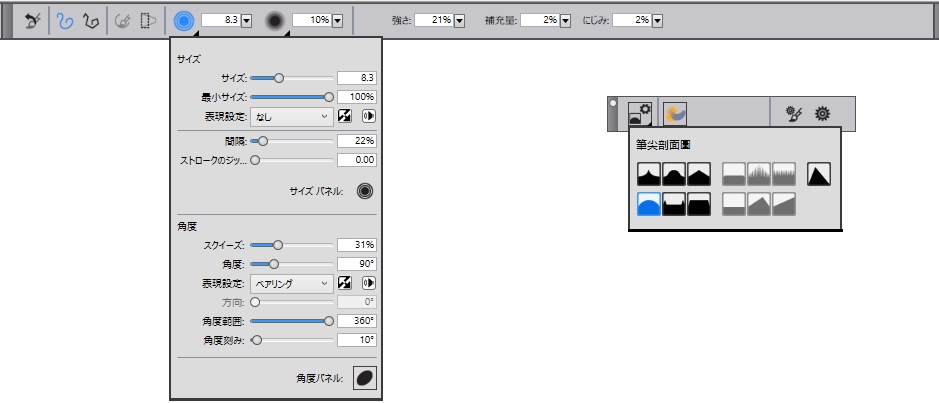Viewport: 939px width, 403px height.
Task: Select the blue dome-shaped brush tip profile
Action: click(647, 205)
